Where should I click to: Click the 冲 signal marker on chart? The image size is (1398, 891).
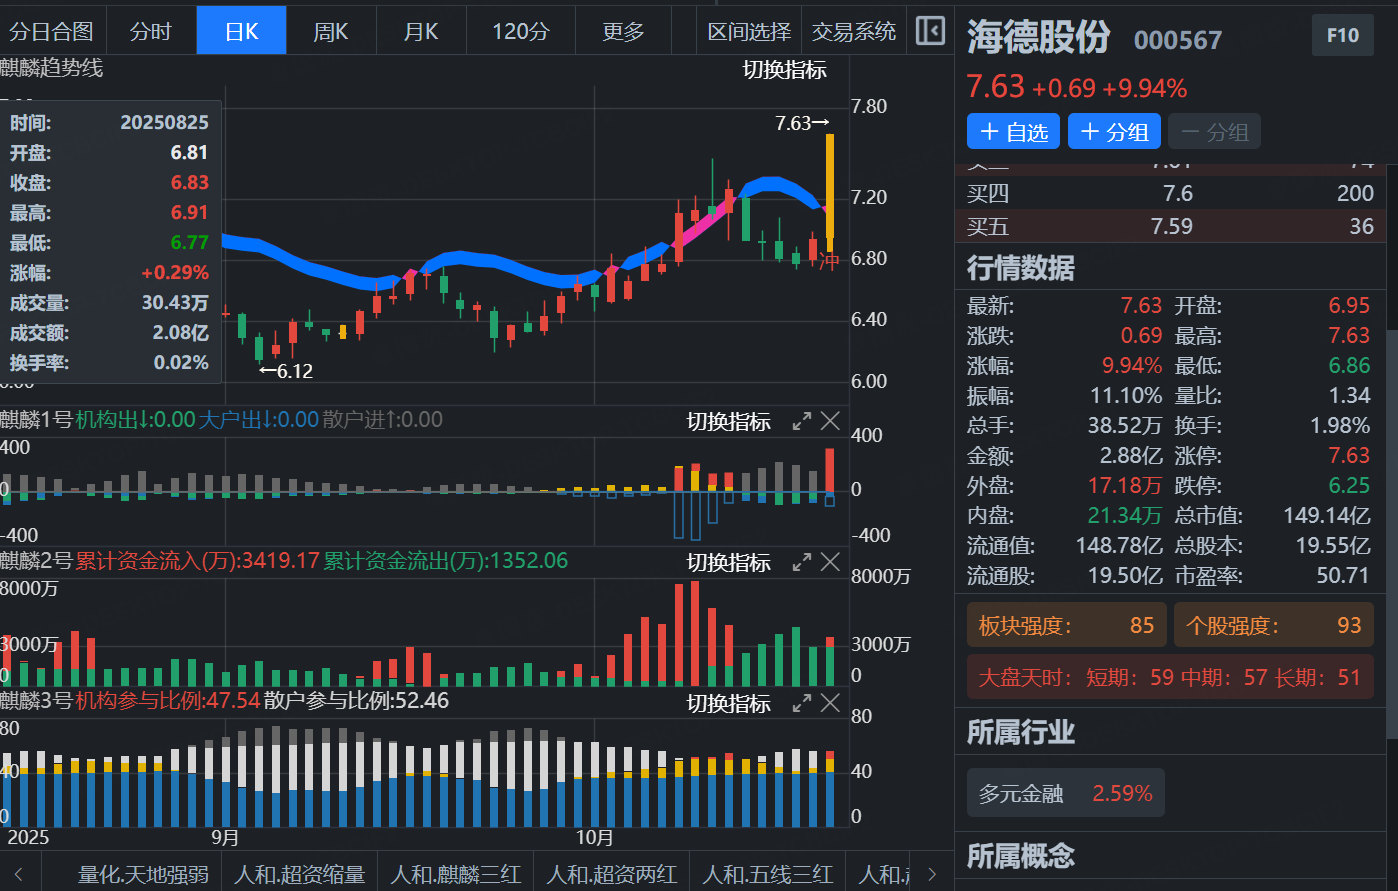[829, 262]
